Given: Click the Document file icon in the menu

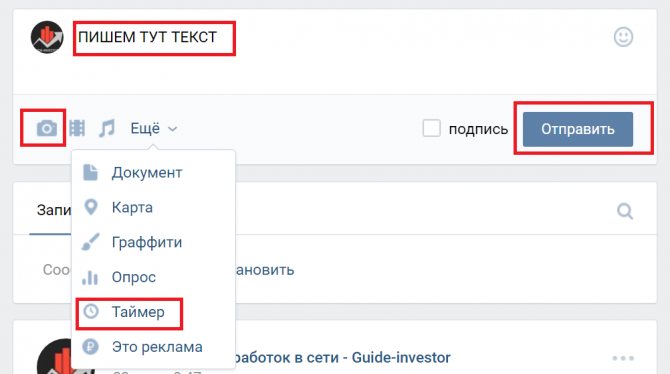Looking at the screenshot, I should [90, 173].
